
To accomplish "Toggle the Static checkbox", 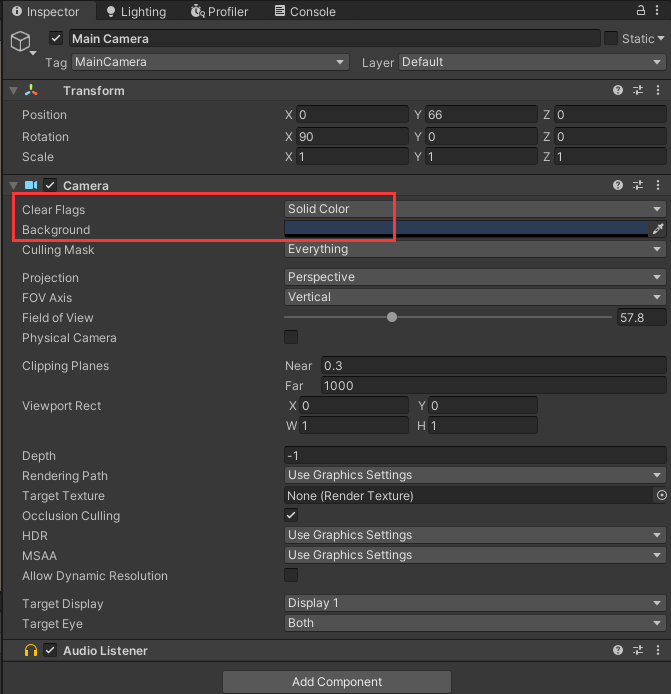I will tap(611, 38).
